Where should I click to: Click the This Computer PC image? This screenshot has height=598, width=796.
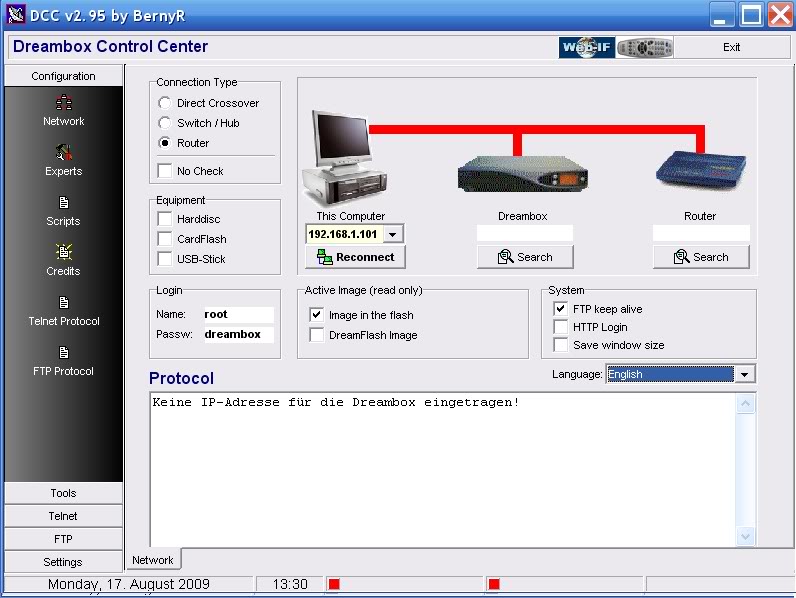[x=344, y=157]
